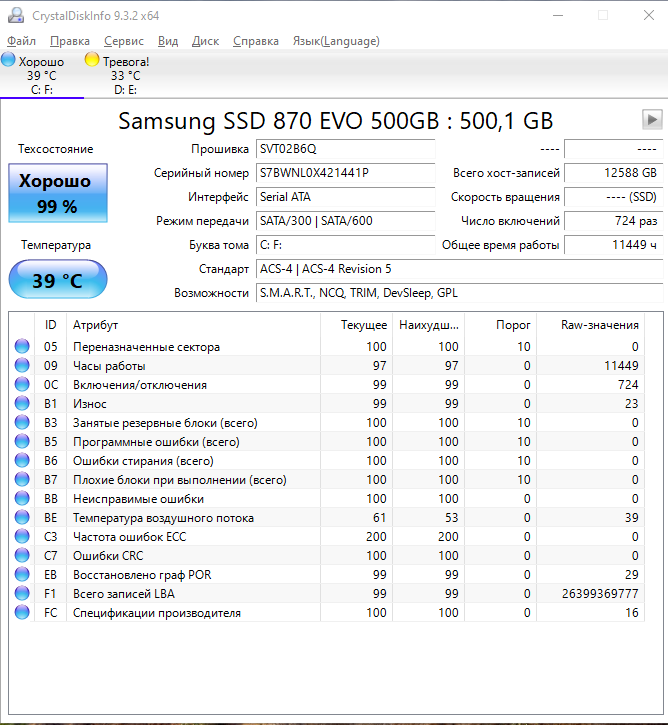This screenshot has width=668, height=725.
Task: Click the Текущее column header
Action: pyautogui.click(x=356, y=325)
